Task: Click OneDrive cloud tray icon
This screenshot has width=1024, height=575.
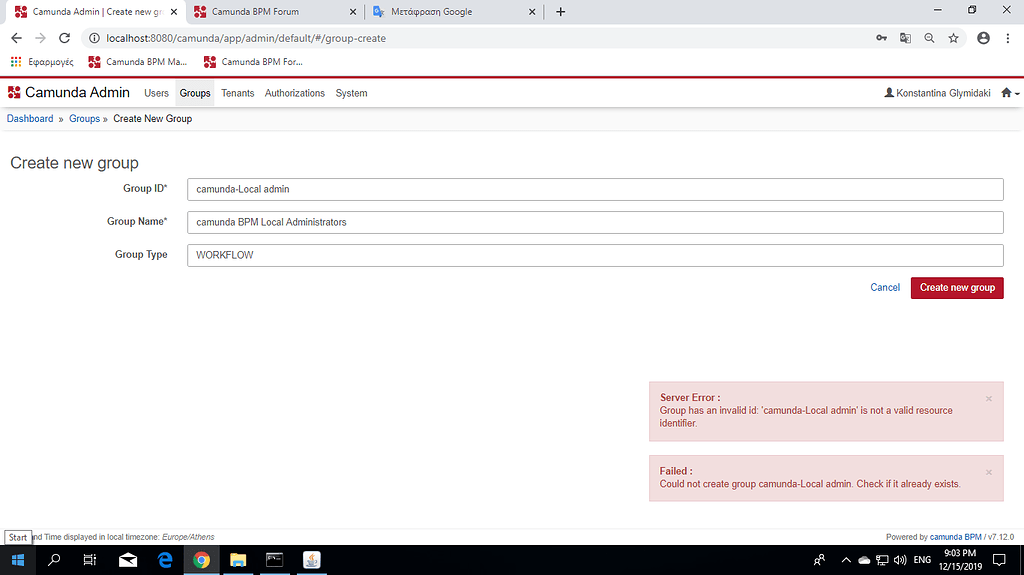Action: pos(864,560)
